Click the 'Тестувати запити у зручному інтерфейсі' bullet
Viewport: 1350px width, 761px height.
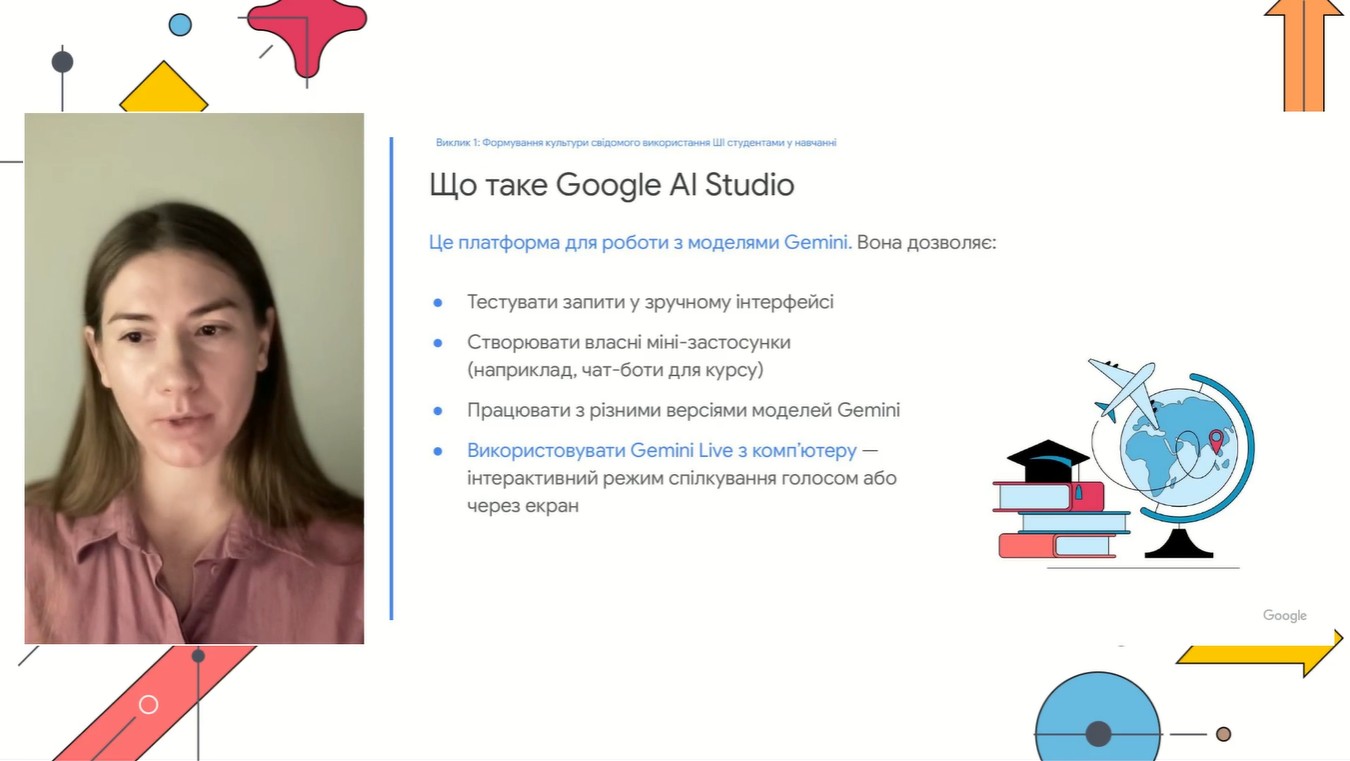pos(650,302)
